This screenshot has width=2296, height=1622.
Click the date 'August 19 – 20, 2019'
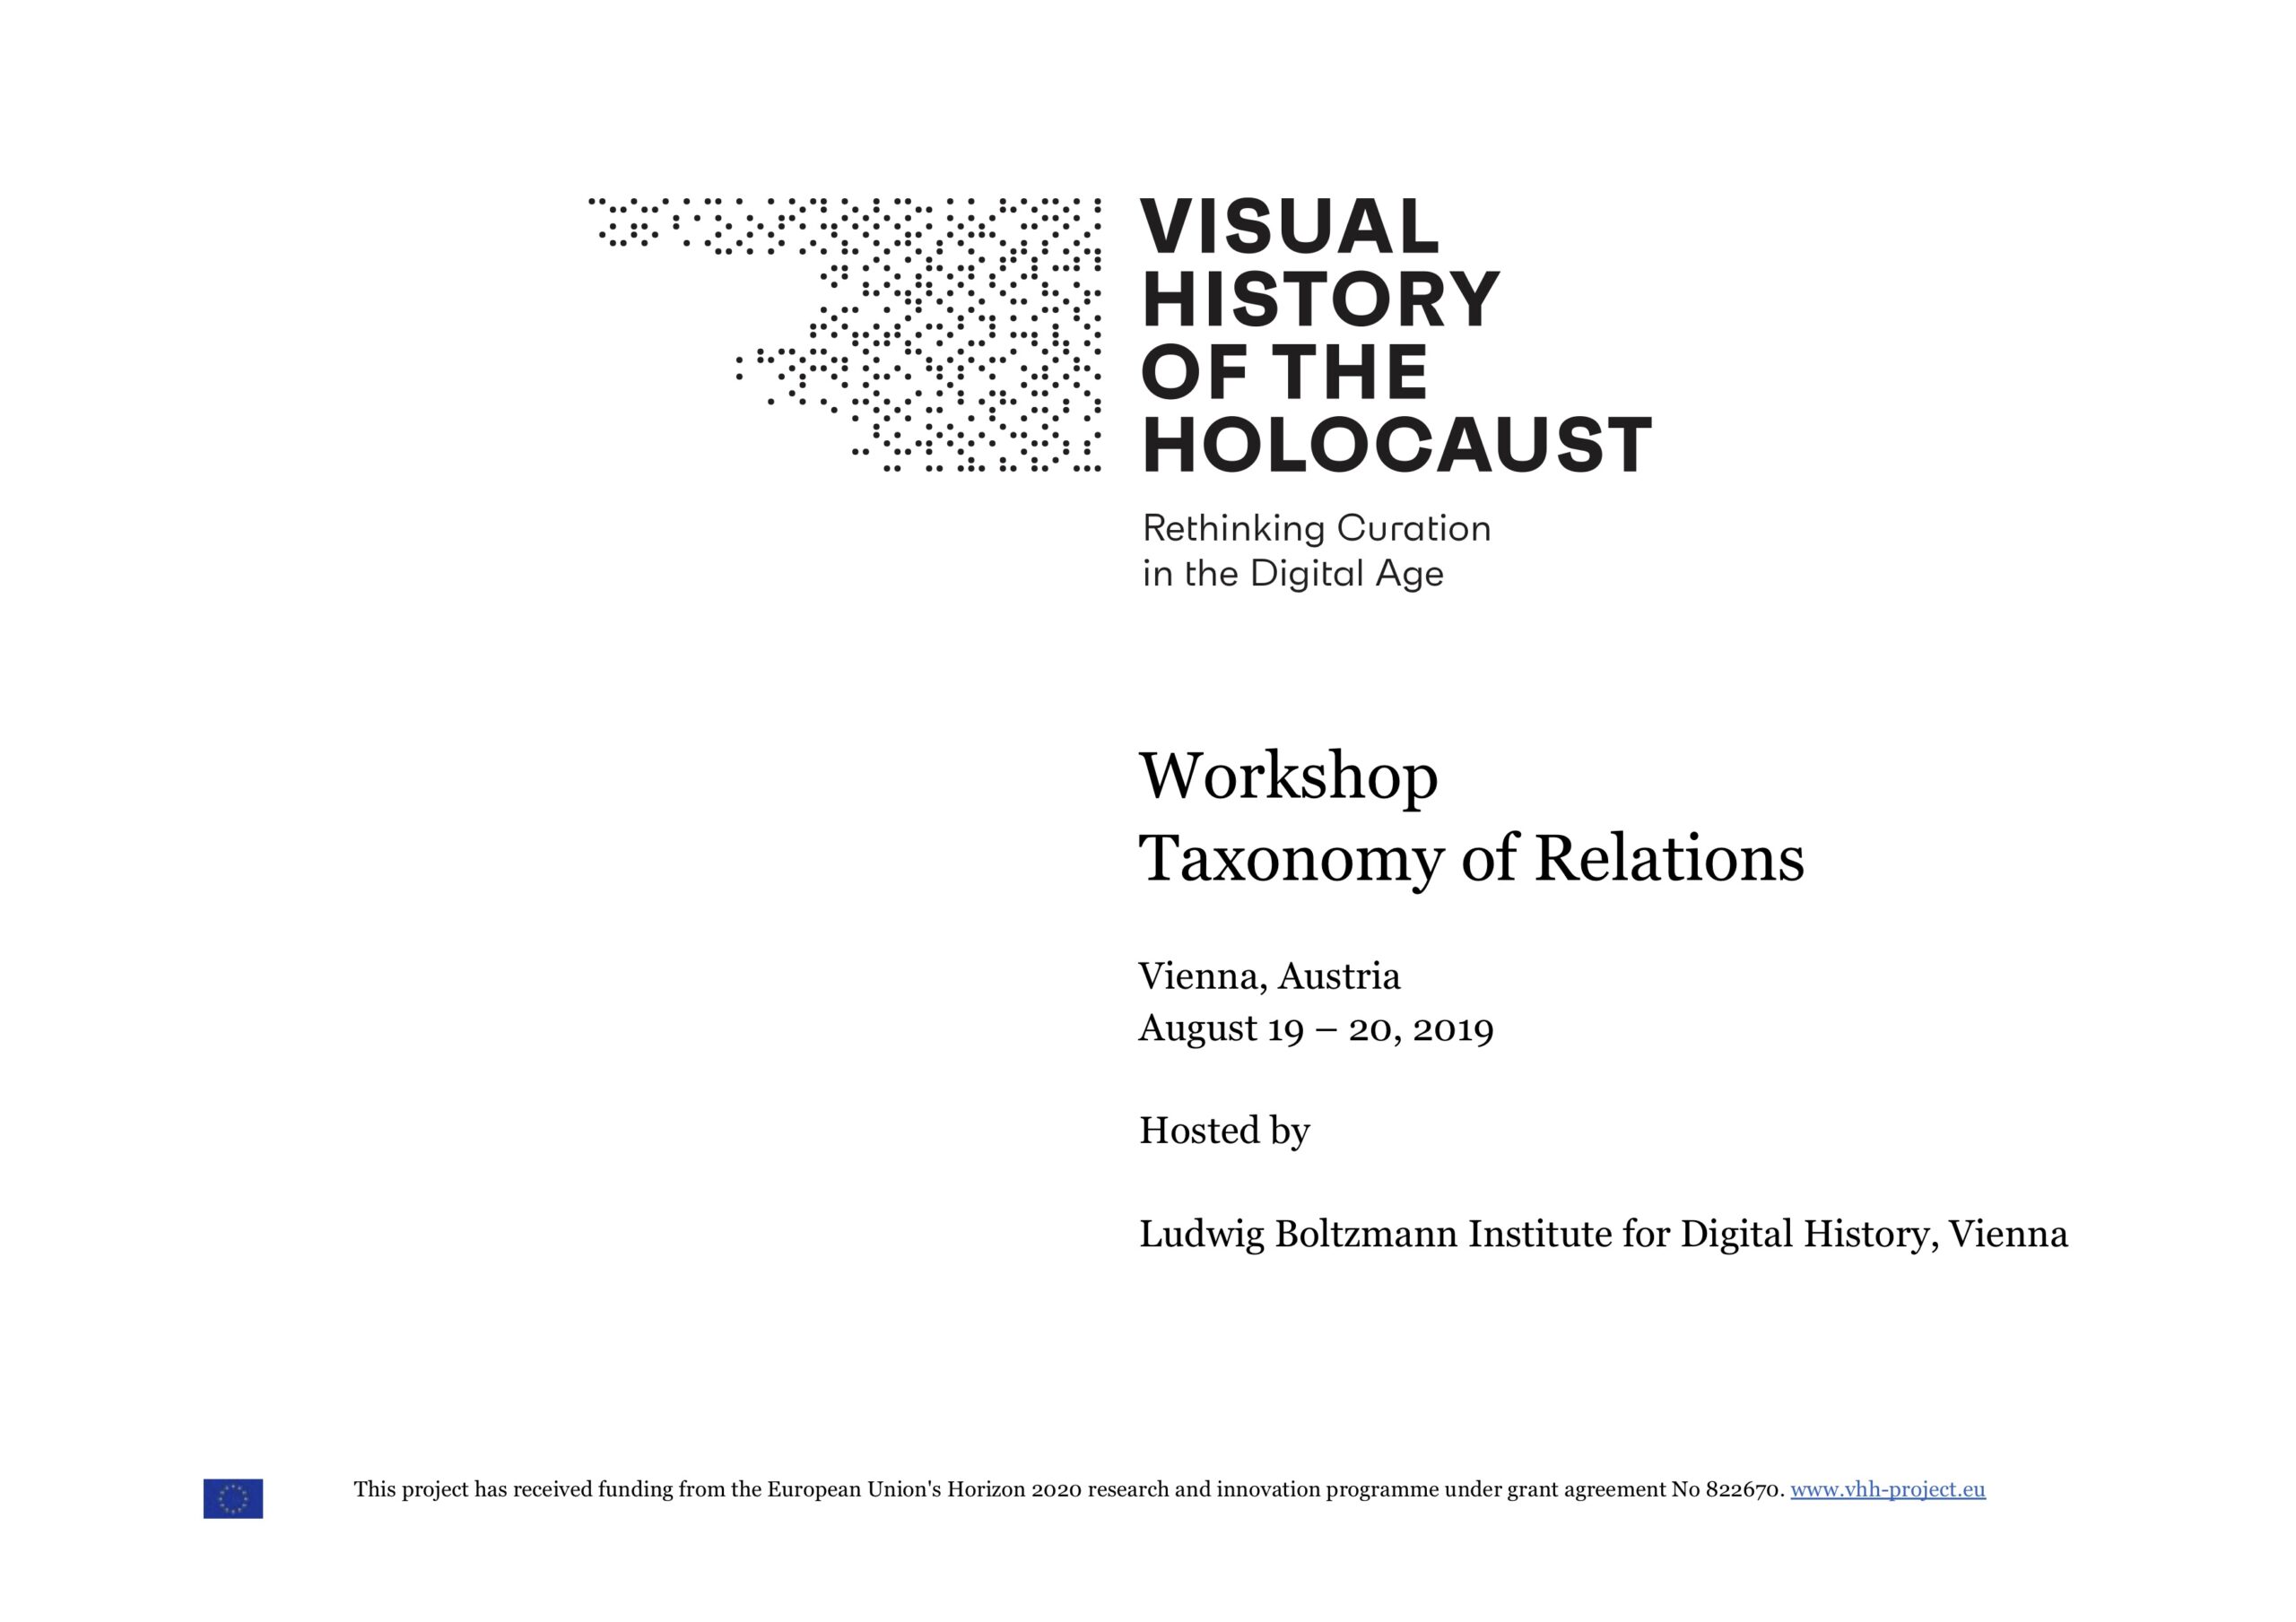pyautogui.click(x=1316, y=1028)
